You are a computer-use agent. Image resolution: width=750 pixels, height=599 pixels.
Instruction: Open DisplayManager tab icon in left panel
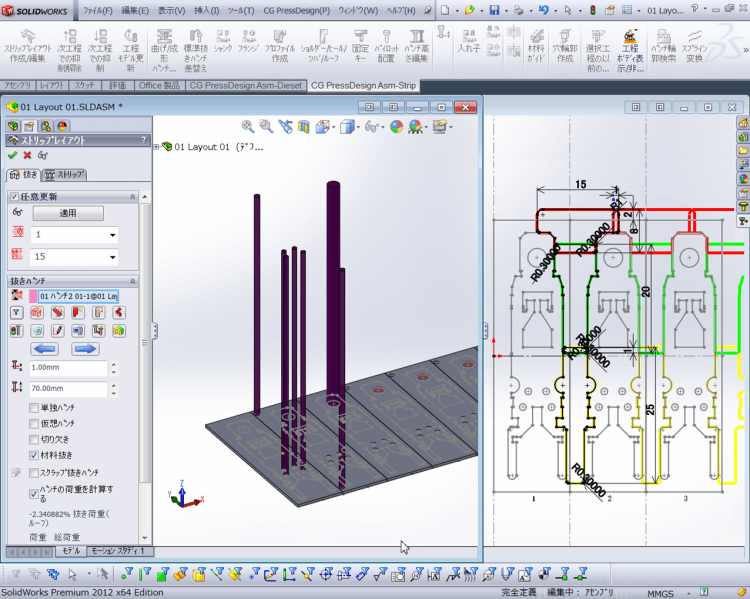click(x=62, y=126)
